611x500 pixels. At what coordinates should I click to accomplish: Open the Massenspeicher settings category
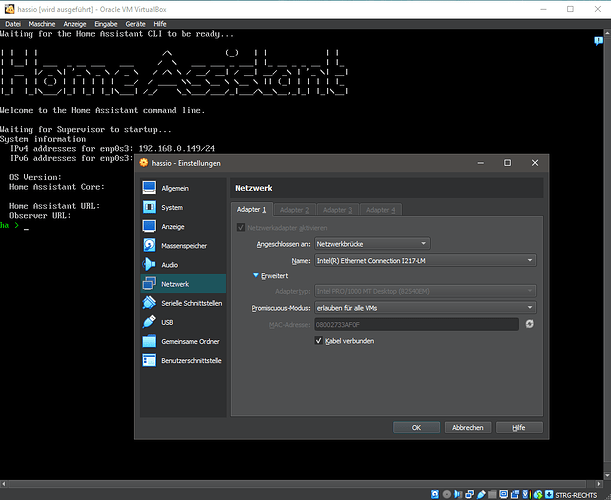183,246
